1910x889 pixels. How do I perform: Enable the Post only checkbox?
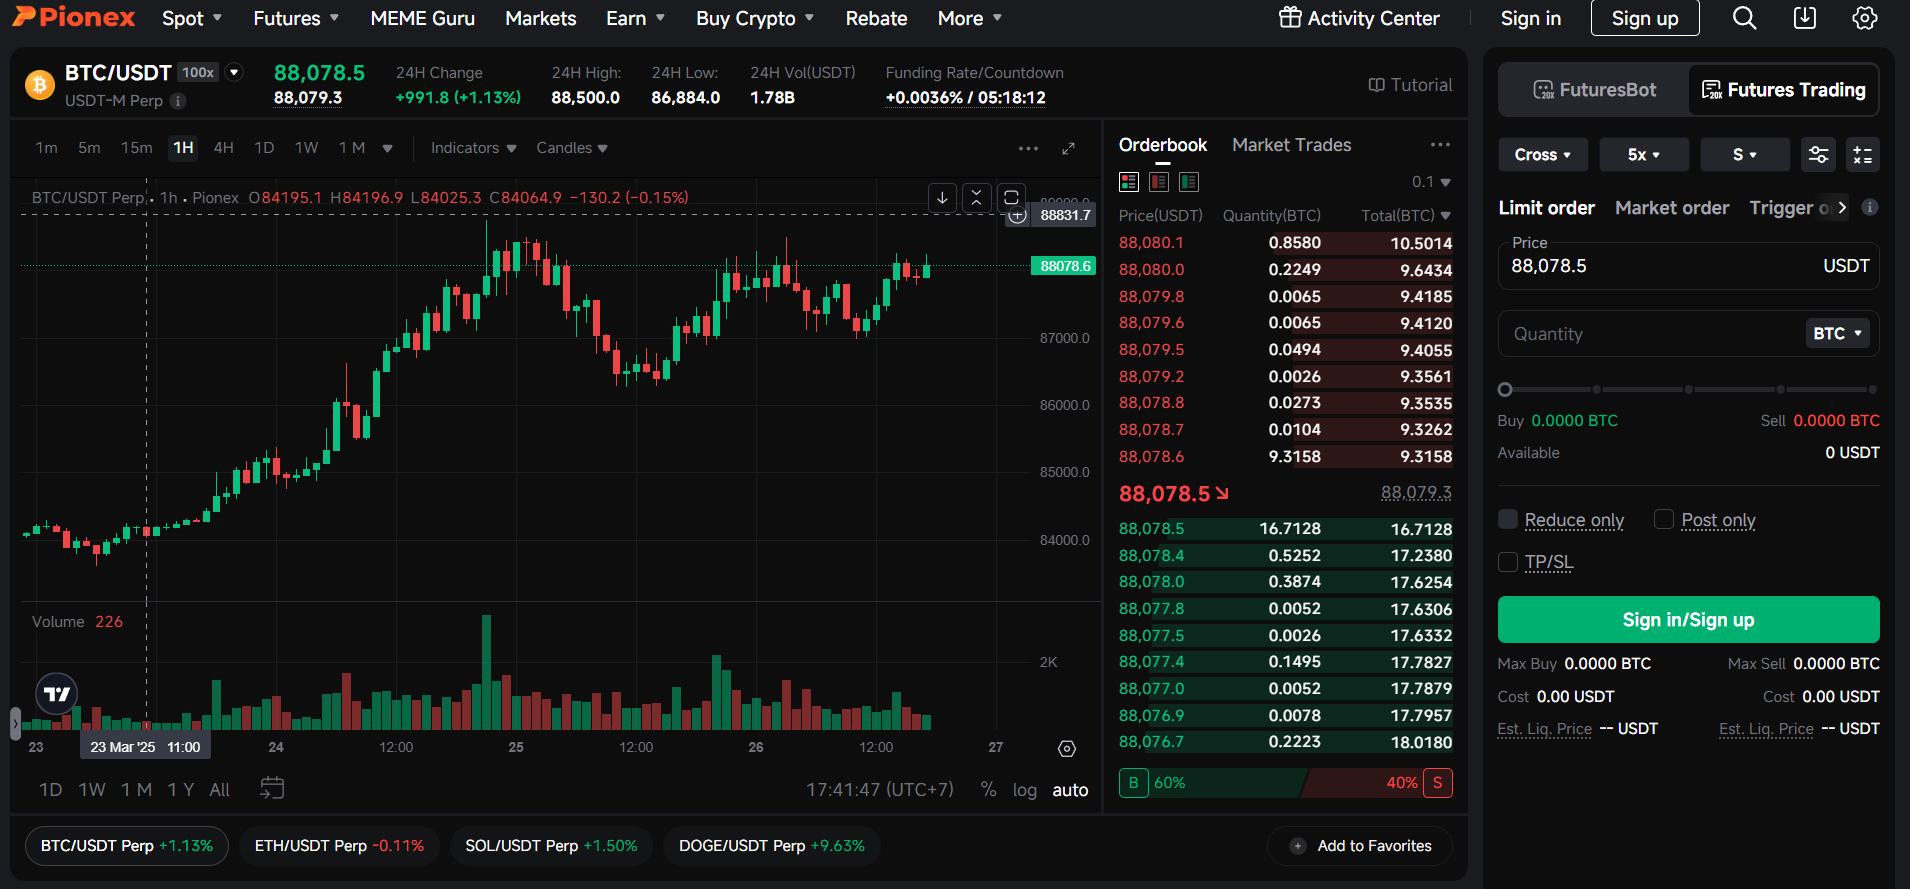pos(1664,519)
